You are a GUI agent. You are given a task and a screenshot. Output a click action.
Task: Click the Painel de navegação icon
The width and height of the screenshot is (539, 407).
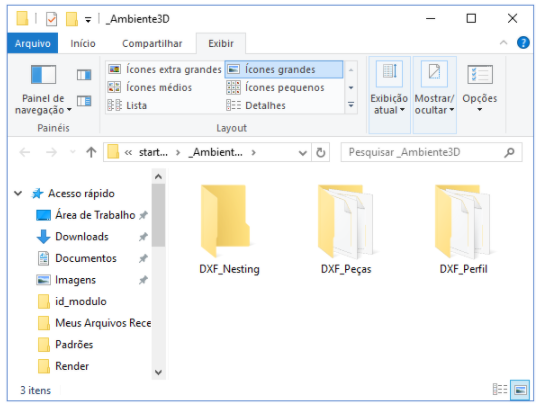click(43, 74)
